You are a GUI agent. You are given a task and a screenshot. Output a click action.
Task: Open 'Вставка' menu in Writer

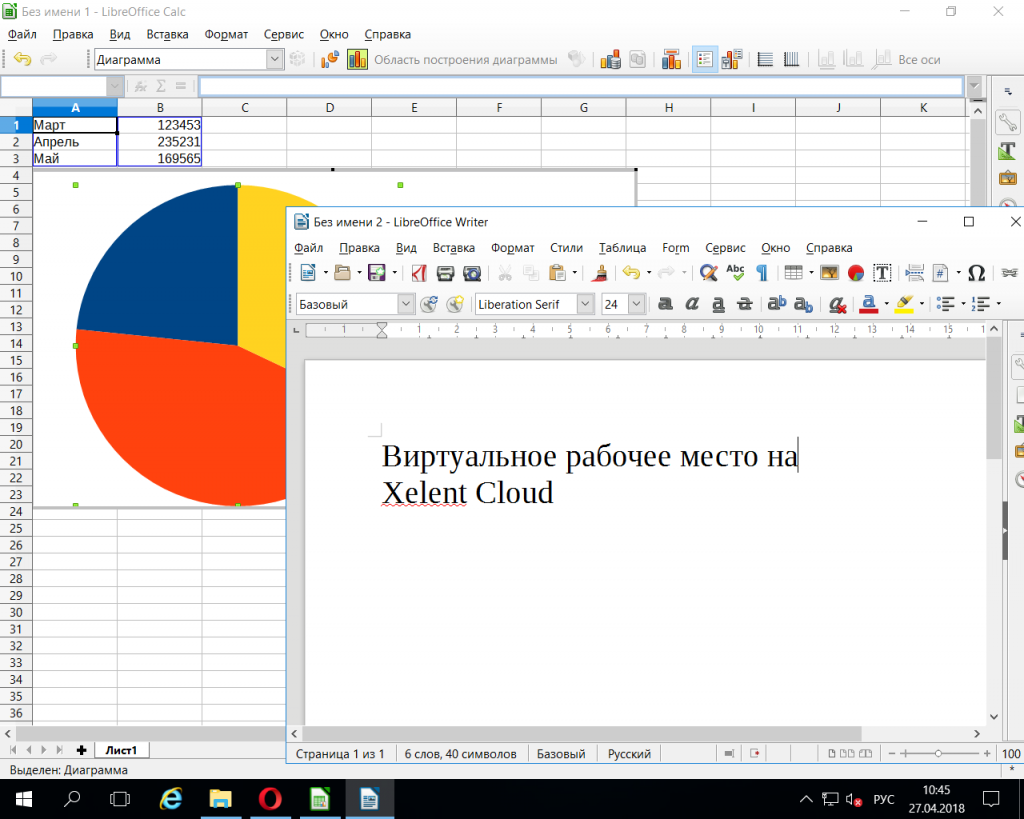(x=453, y=248)
